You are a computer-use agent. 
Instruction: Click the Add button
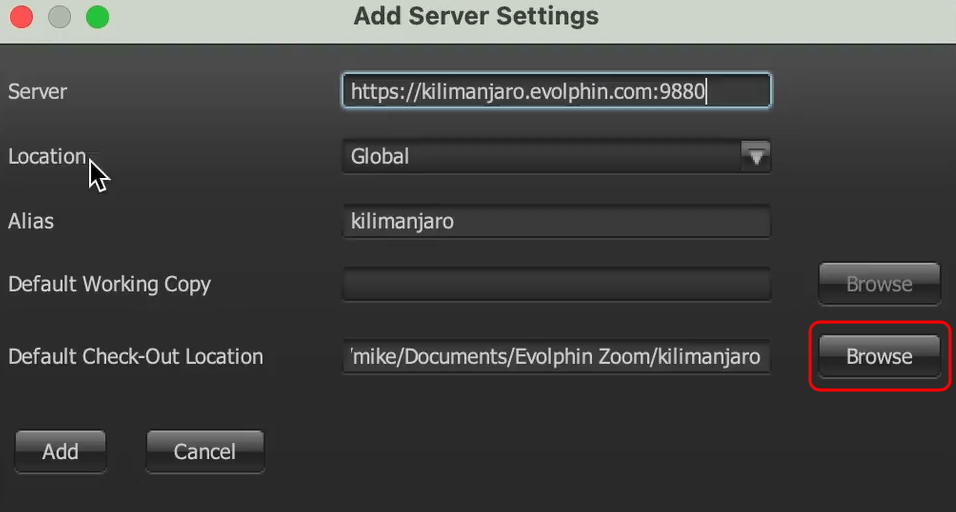click(60, 452)
